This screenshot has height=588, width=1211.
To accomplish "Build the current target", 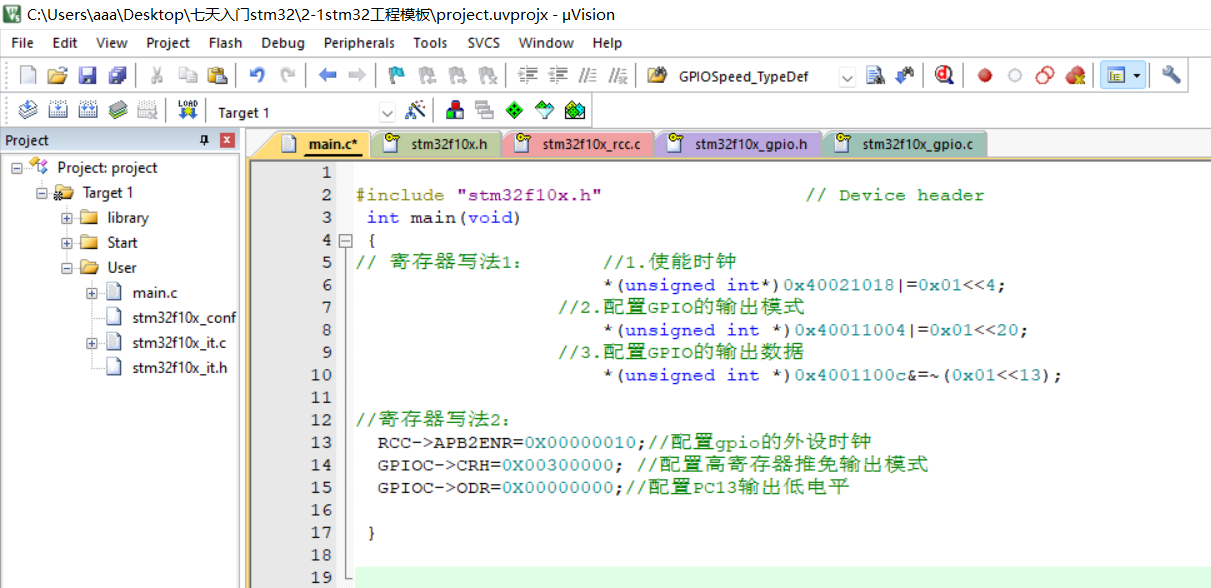I will coord(60,110).
